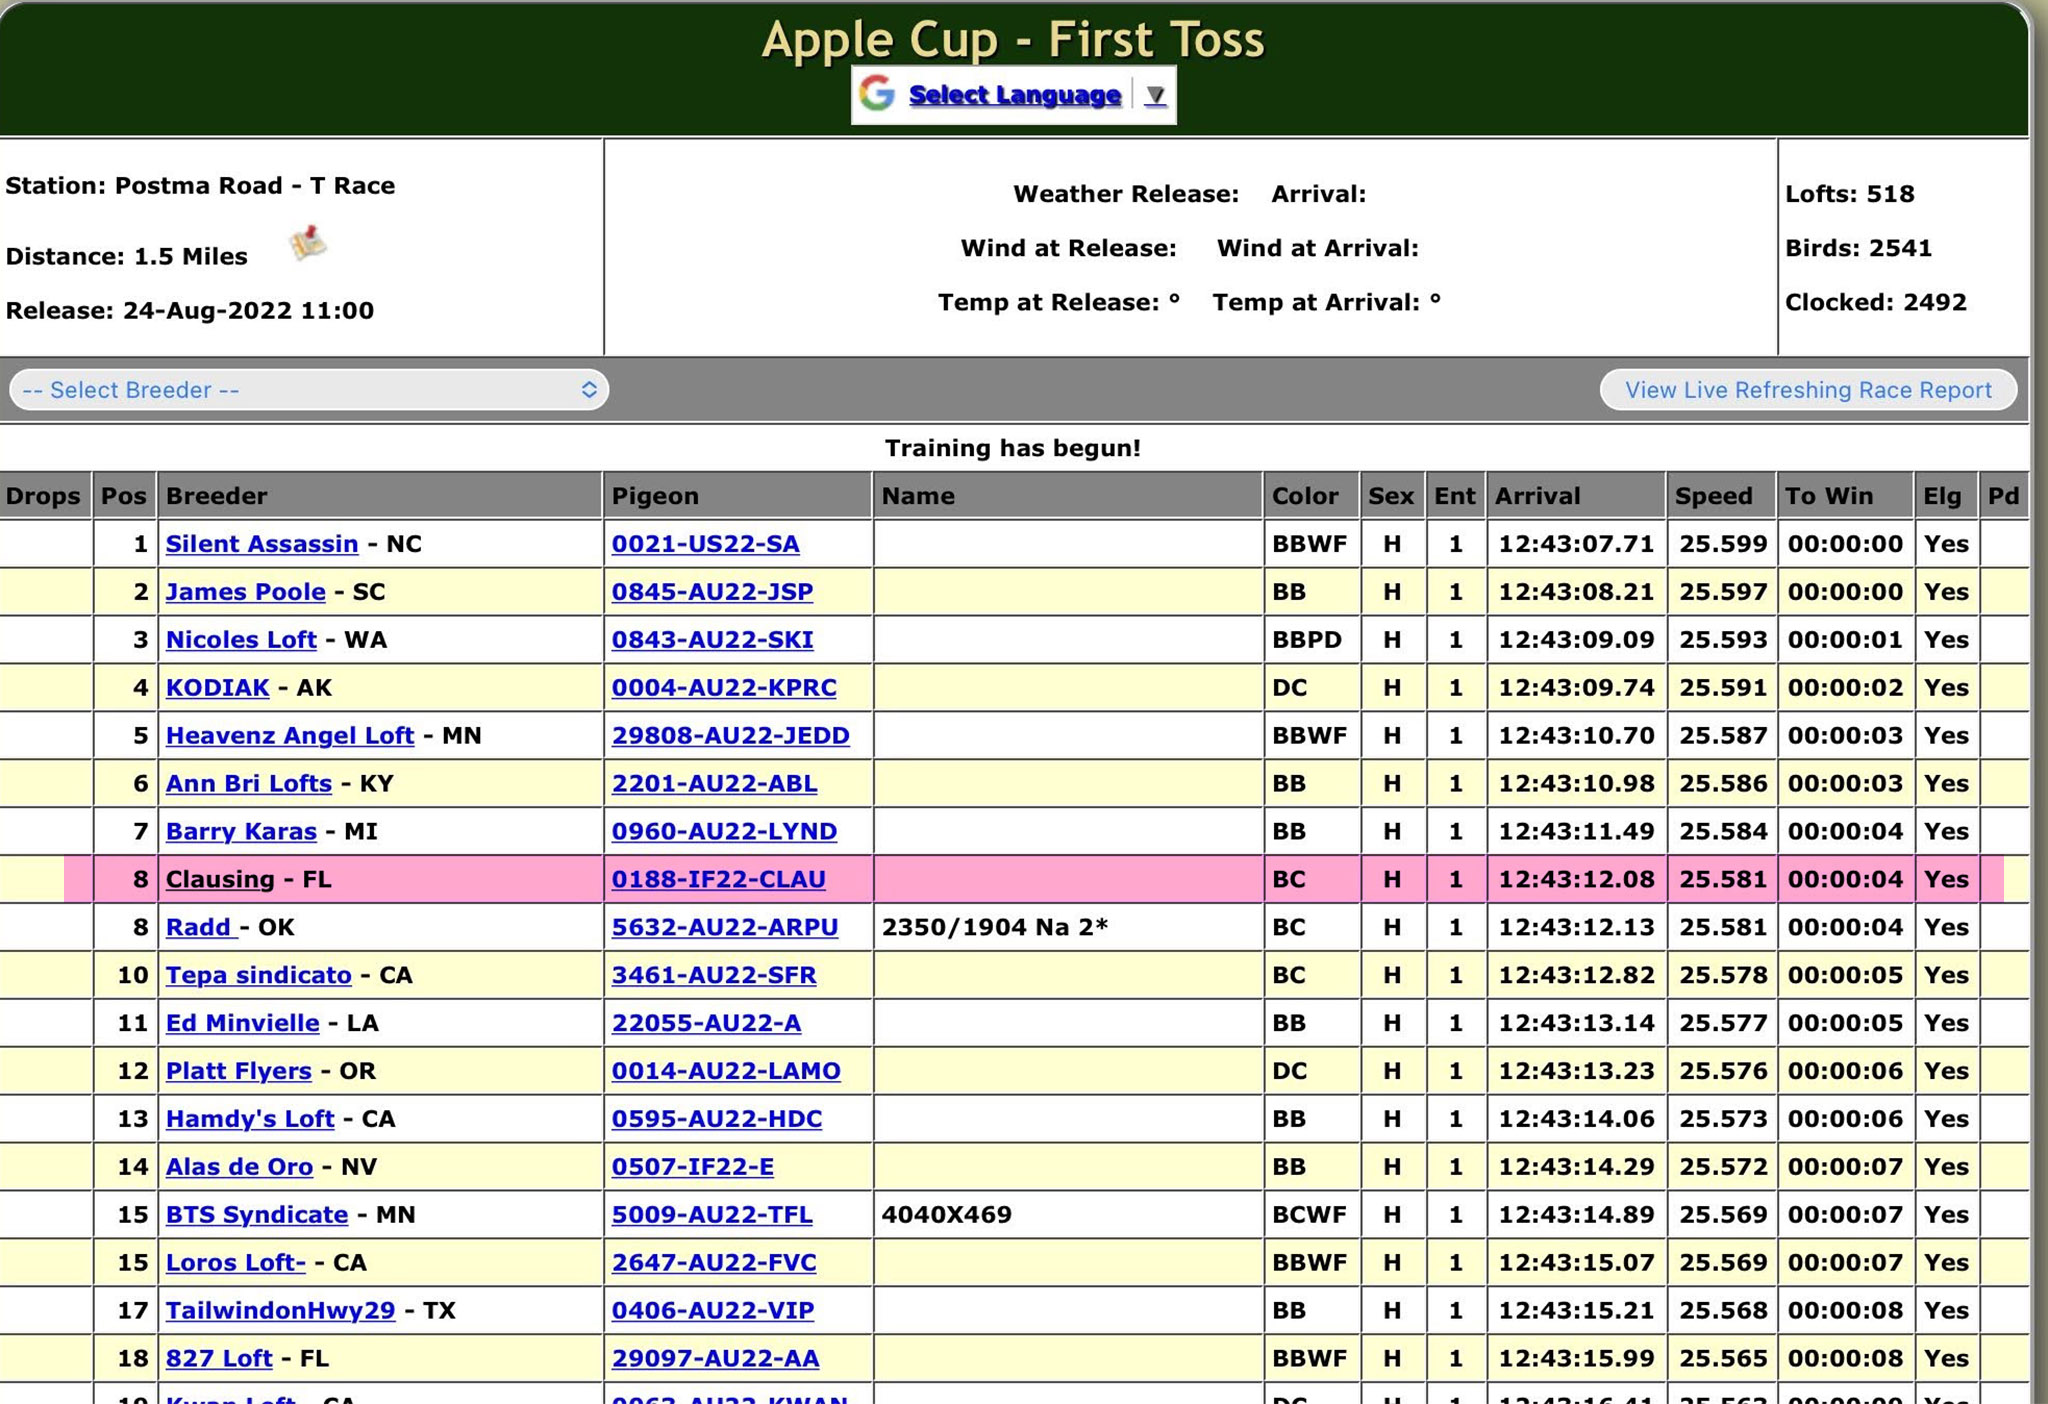
Task: Click View Live Refreshing Race Report button
Action: pos(1808,390)
